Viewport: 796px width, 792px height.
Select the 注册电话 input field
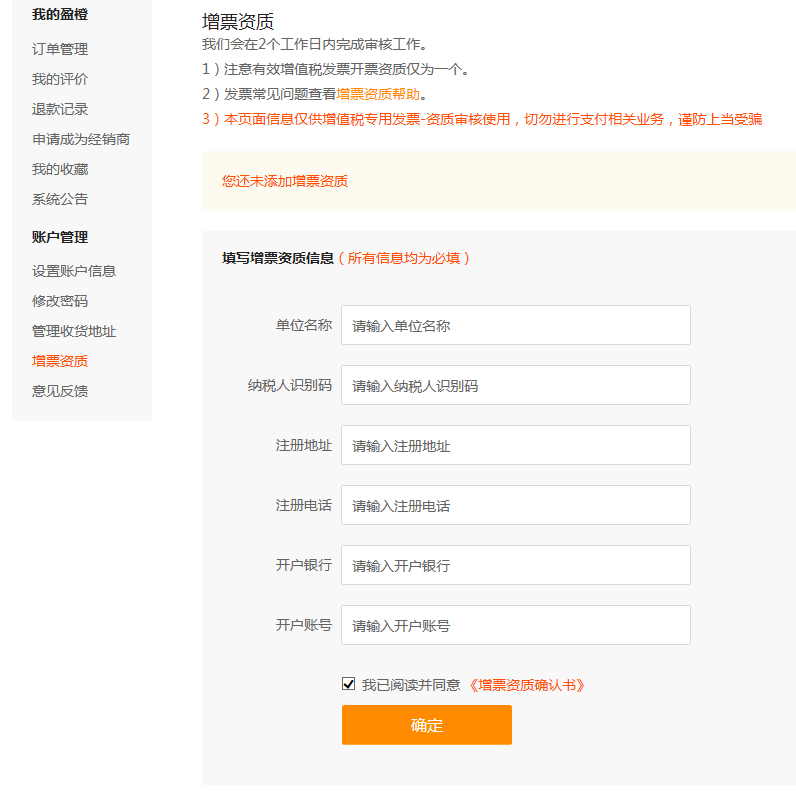tap(515, 505)
